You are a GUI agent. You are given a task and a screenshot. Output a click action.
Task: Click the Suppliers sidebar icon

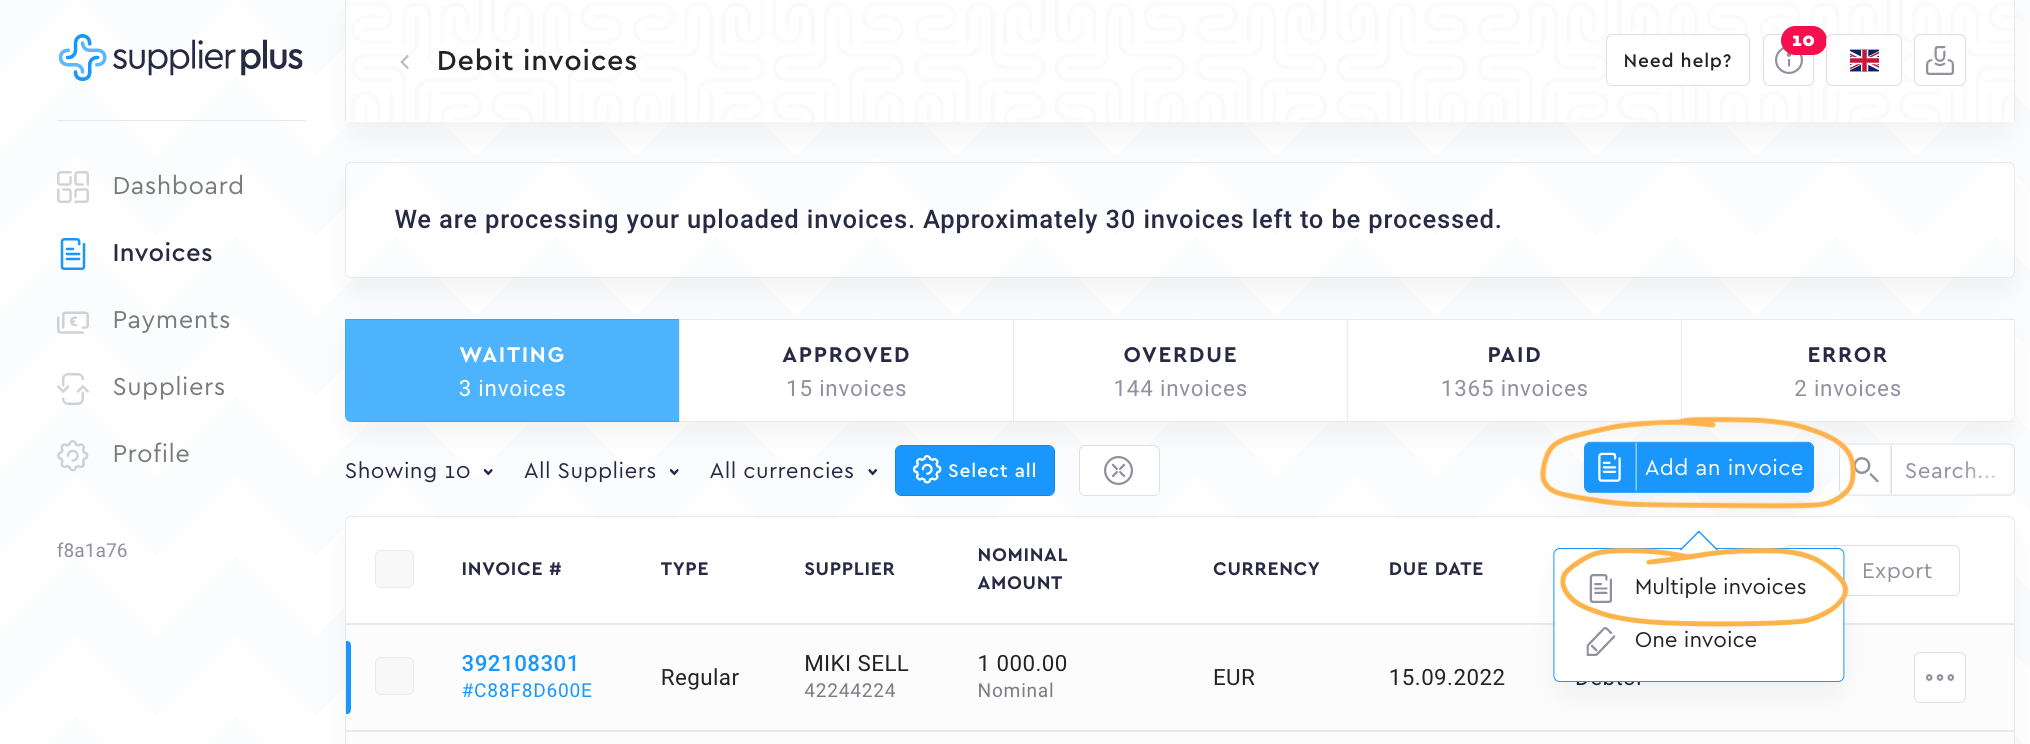pyautogui.click(x=72, y=387)
